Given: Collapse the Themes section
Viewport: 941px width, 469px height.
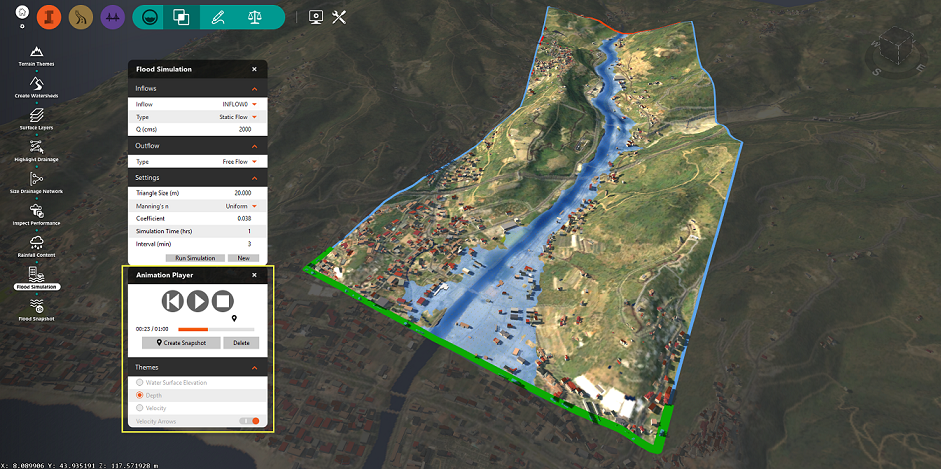Looking at the screenshot, I should (254, 367).
